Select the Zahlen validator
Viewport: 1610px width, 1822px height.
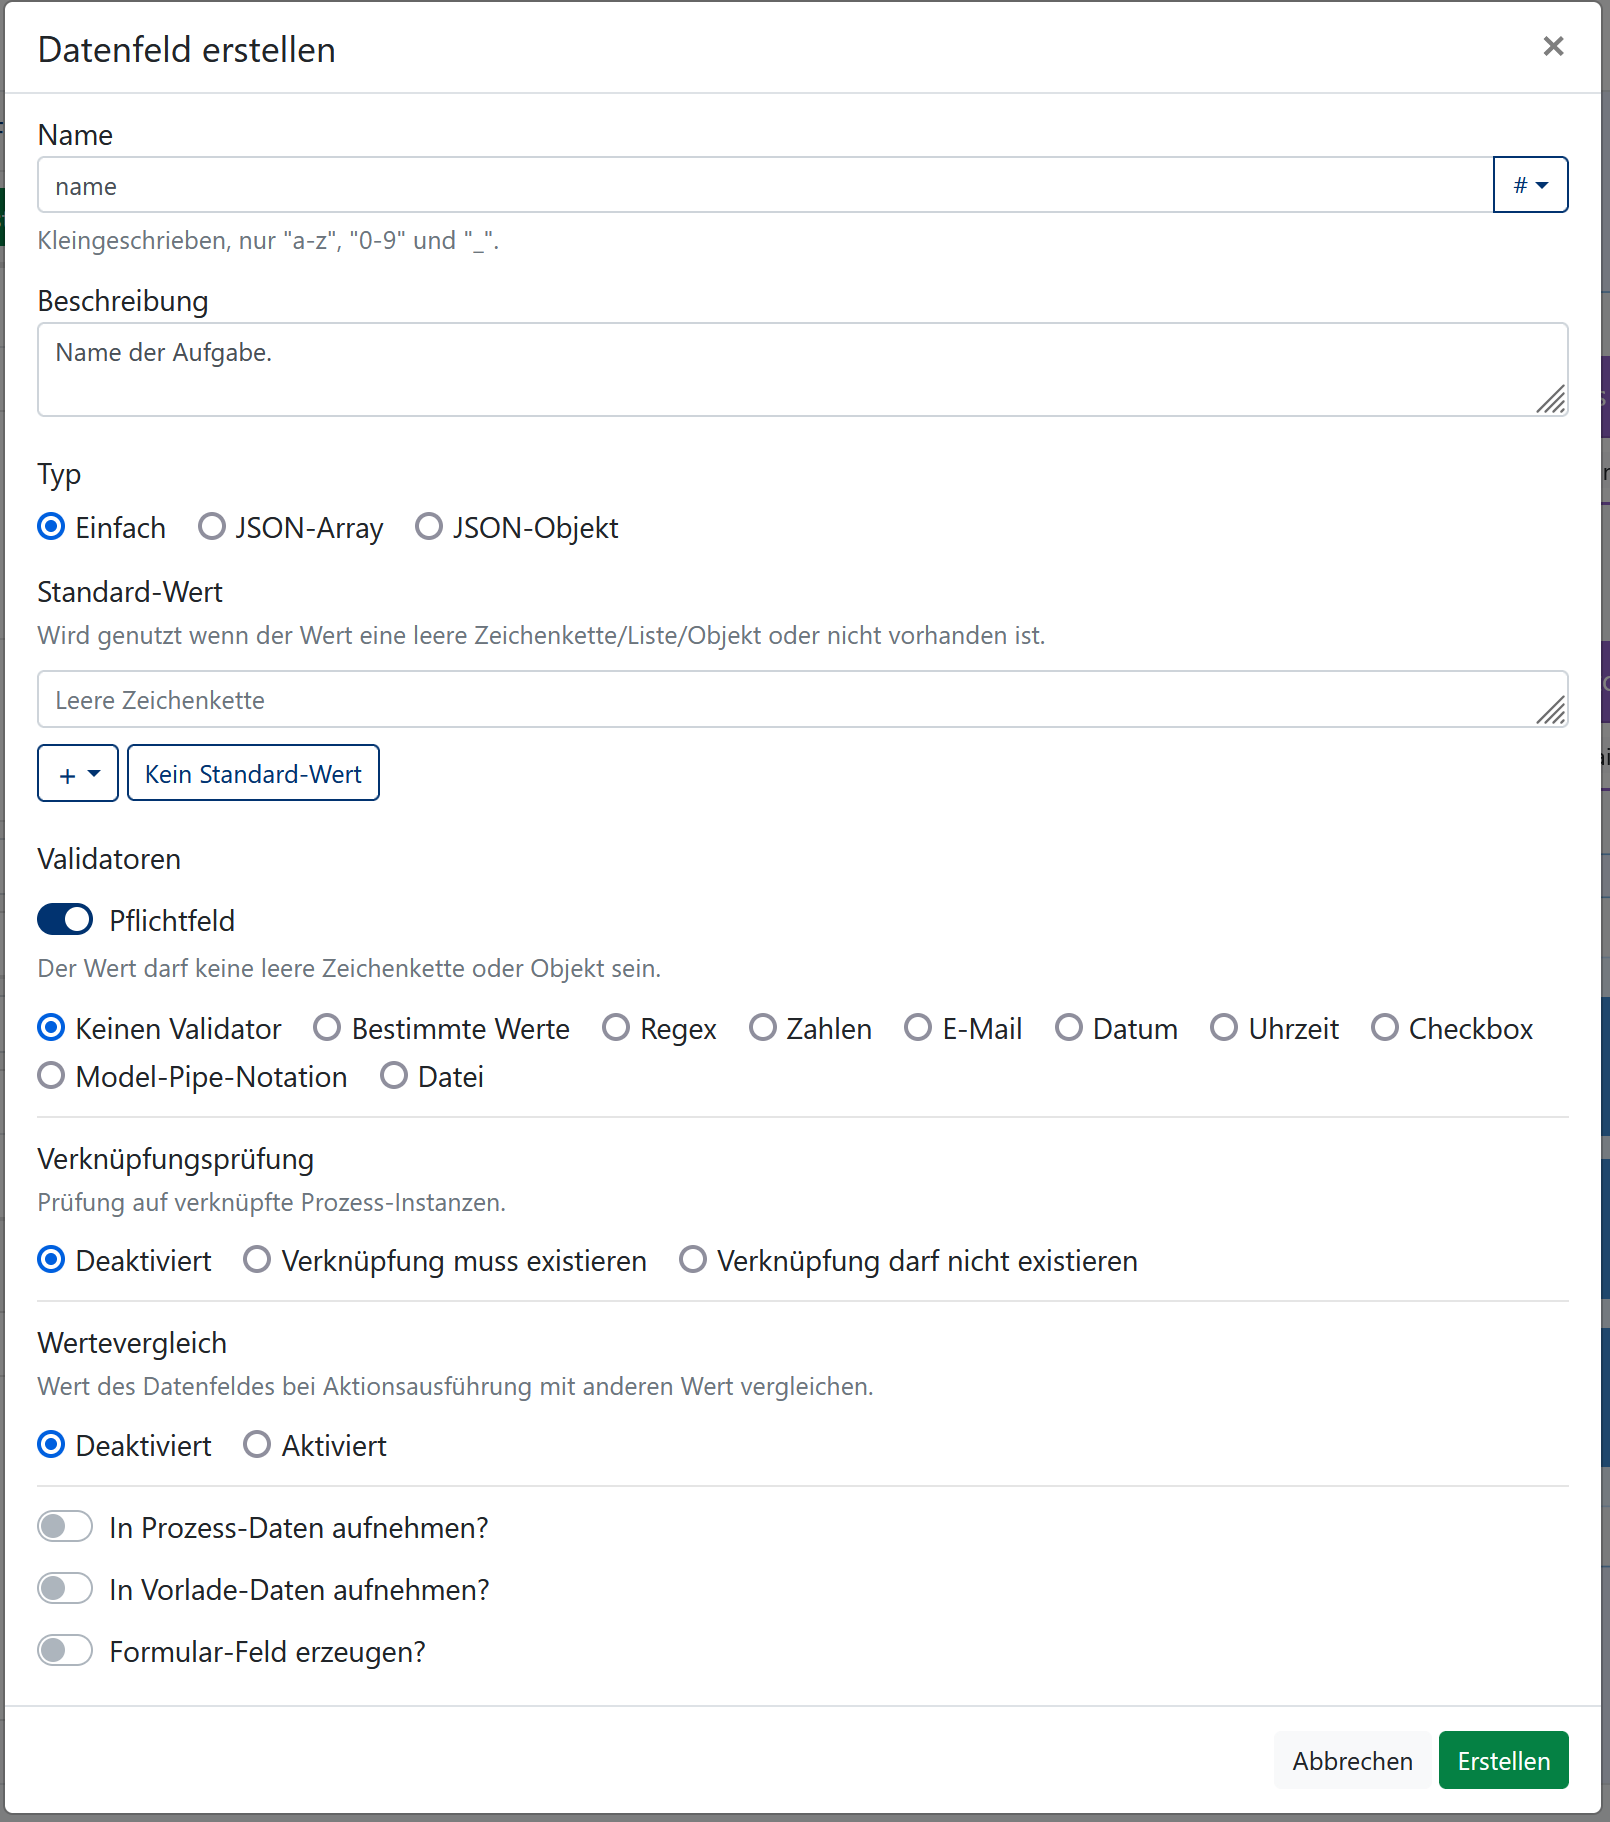[763, 1028]
